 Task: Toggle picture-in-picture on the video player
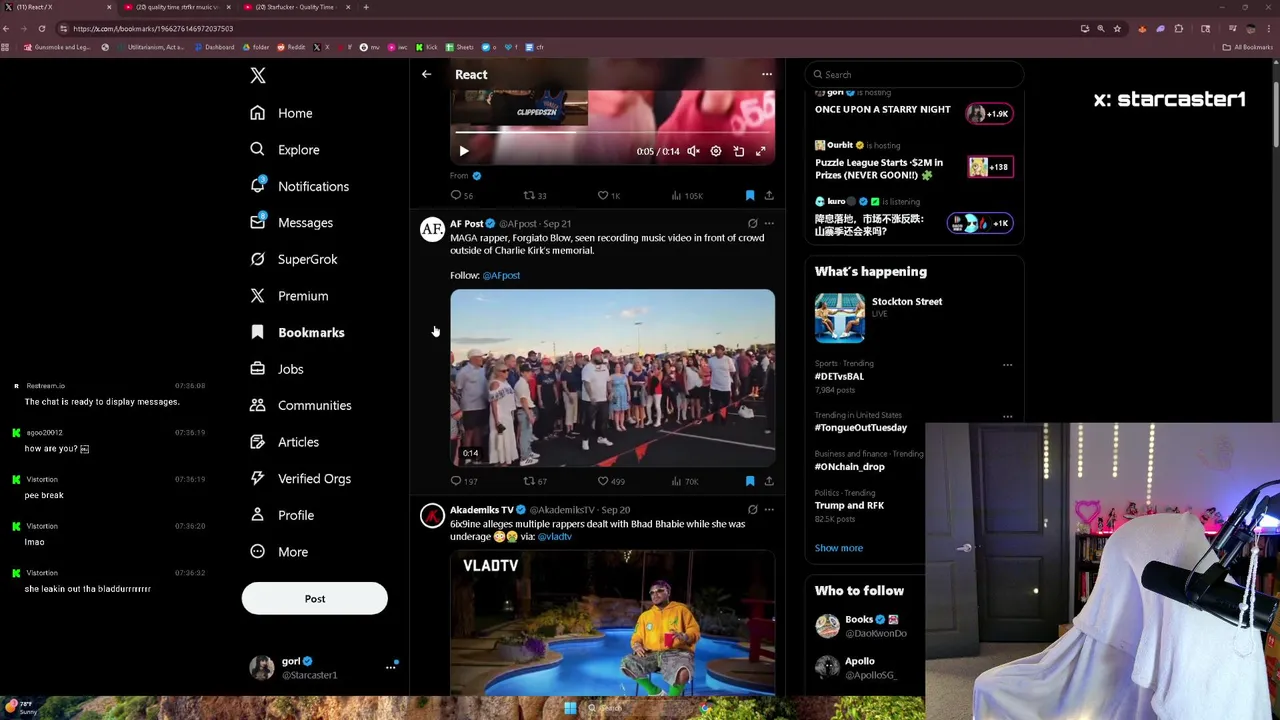click(x=739, y=151)
